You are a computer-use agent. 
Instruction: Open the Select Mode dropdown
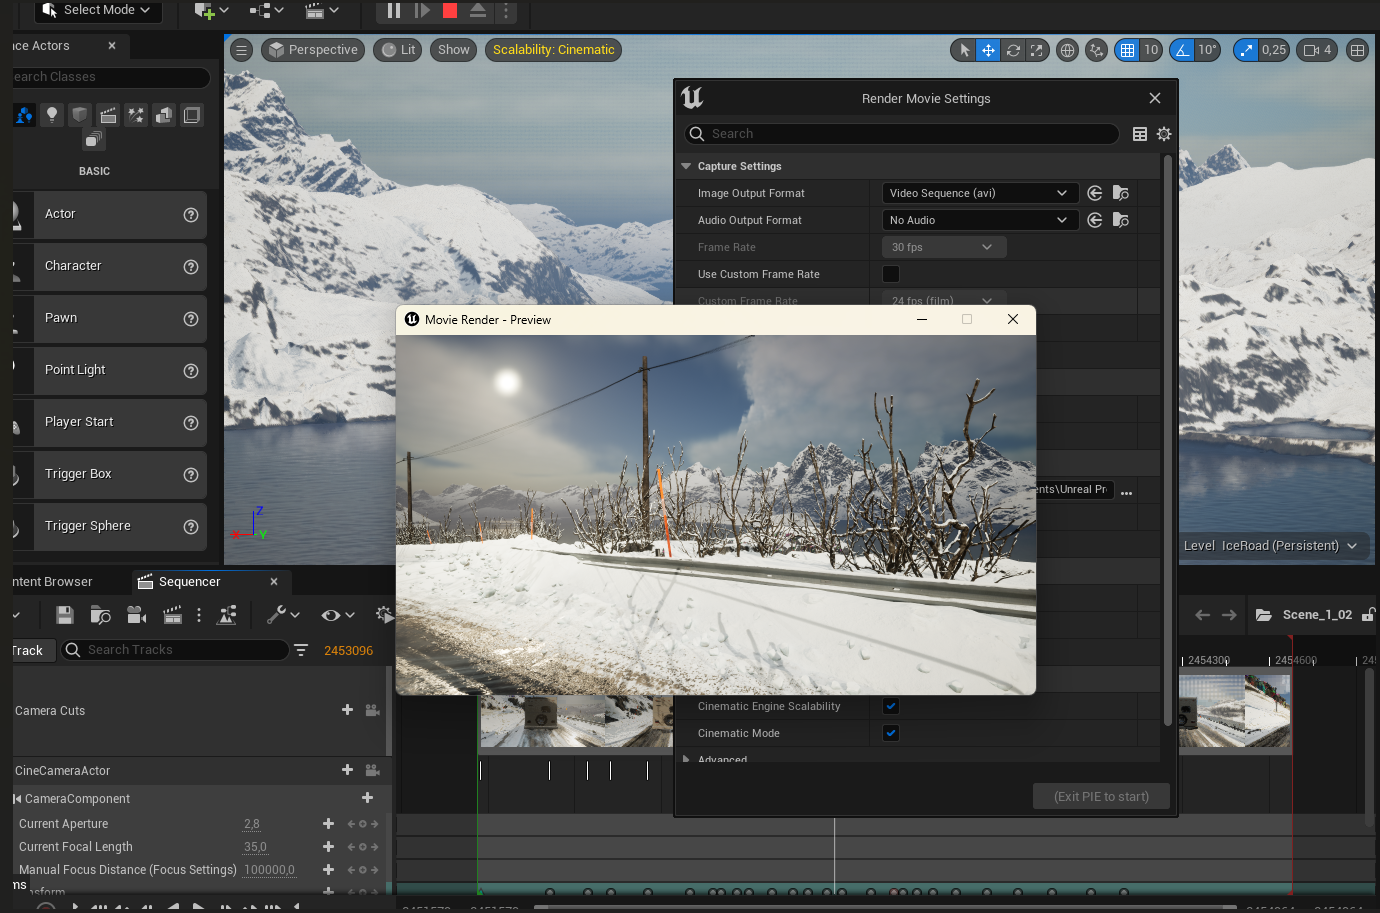98,10
